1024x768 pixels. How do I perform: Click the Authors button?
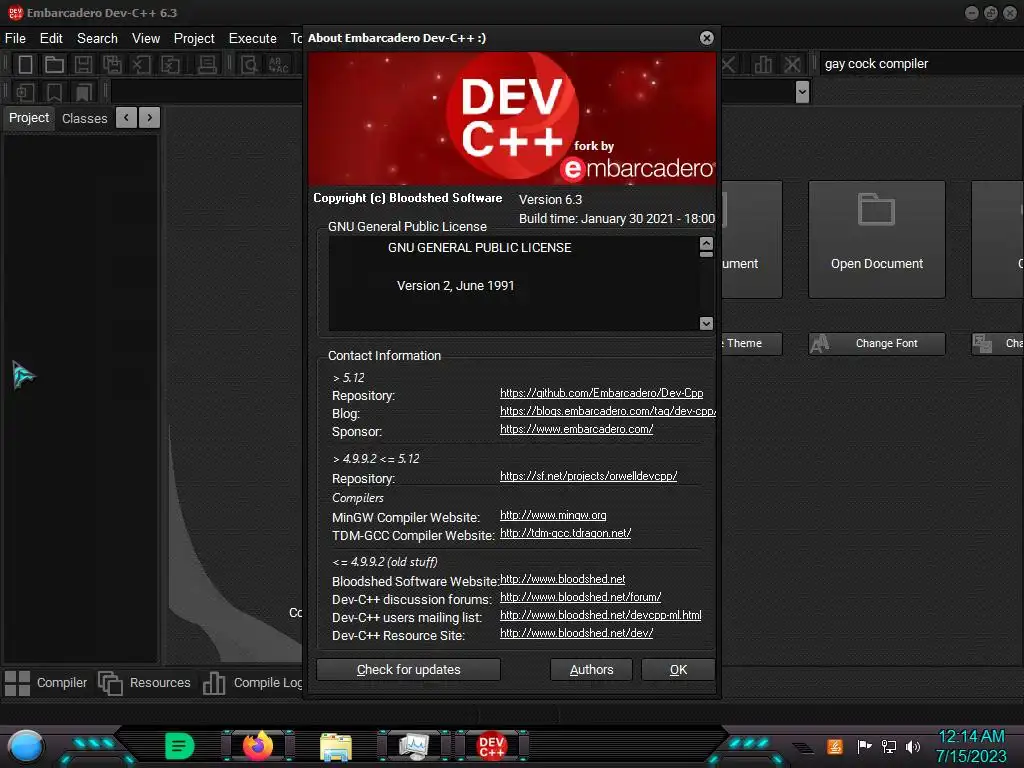point(591,670)
